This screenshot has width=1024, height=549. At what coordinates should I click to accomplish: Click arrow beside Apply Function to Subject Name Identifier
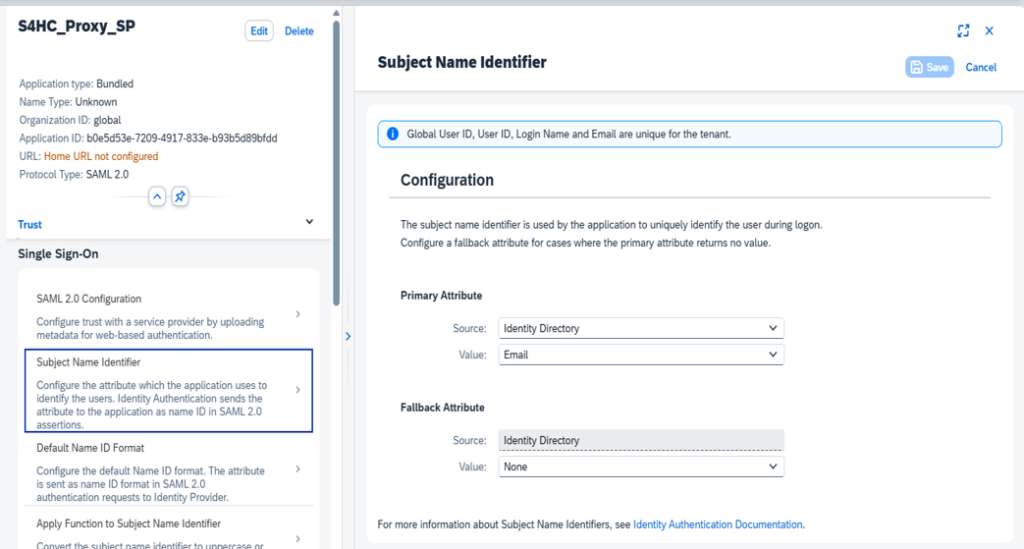298,538
